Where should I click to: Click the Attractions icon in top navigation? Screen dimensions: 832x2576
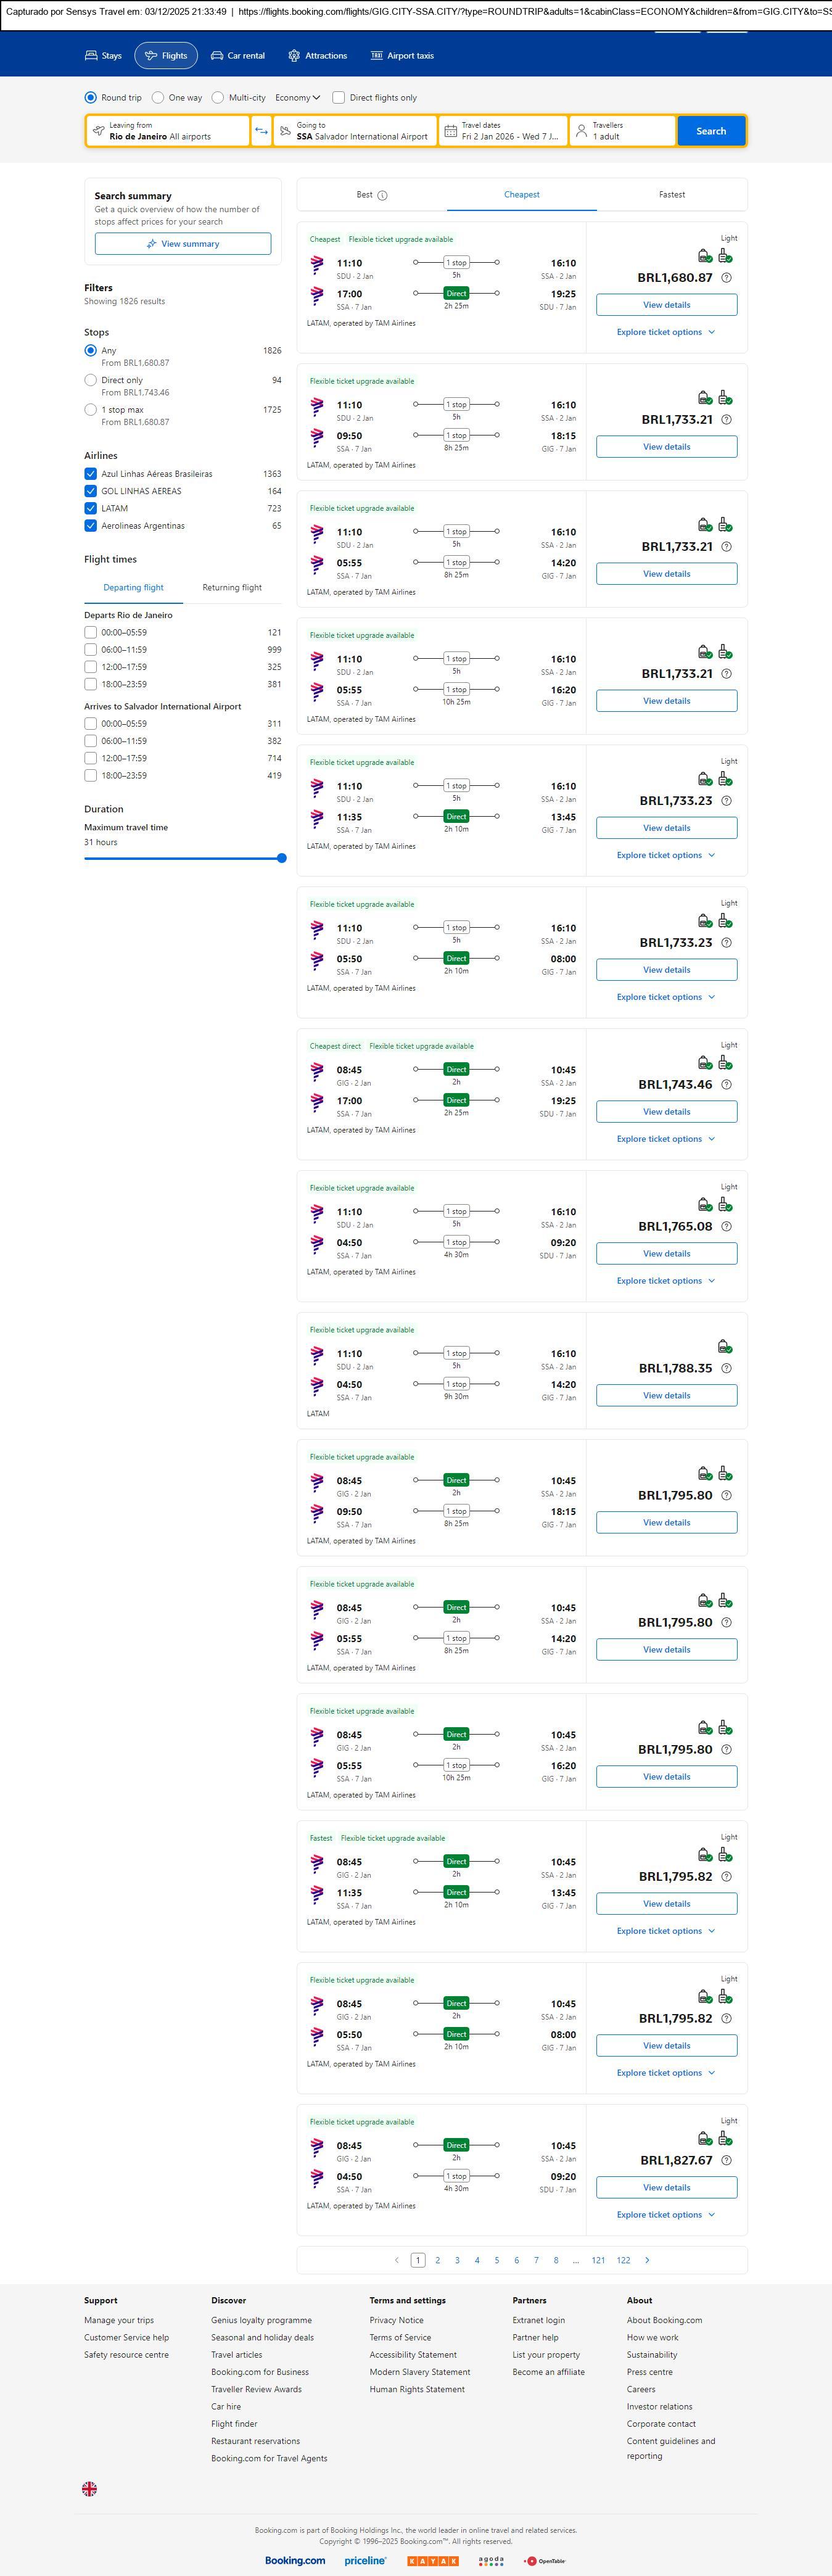294,56
